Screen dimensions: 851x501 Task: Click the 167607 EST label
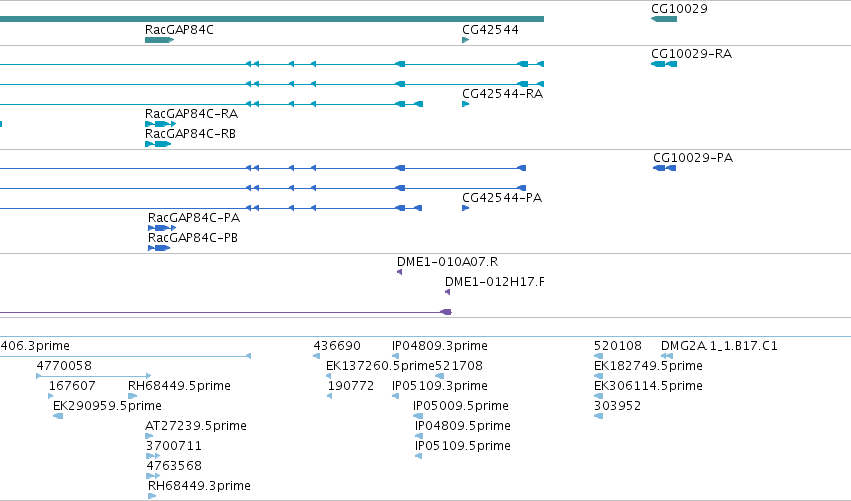[72, 386]
